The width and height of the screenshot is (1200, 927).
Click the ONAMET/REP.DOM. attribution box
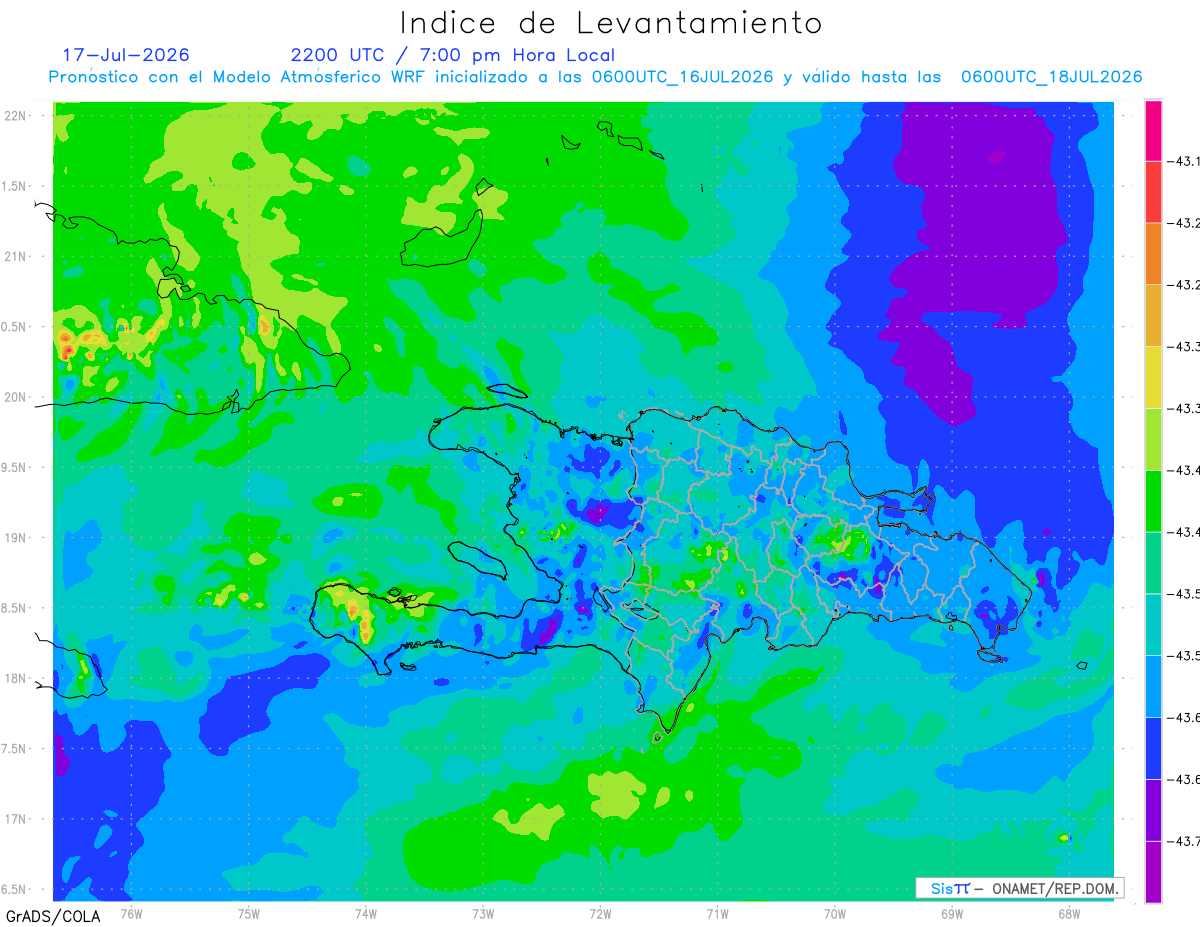[x=1020, y=888]
